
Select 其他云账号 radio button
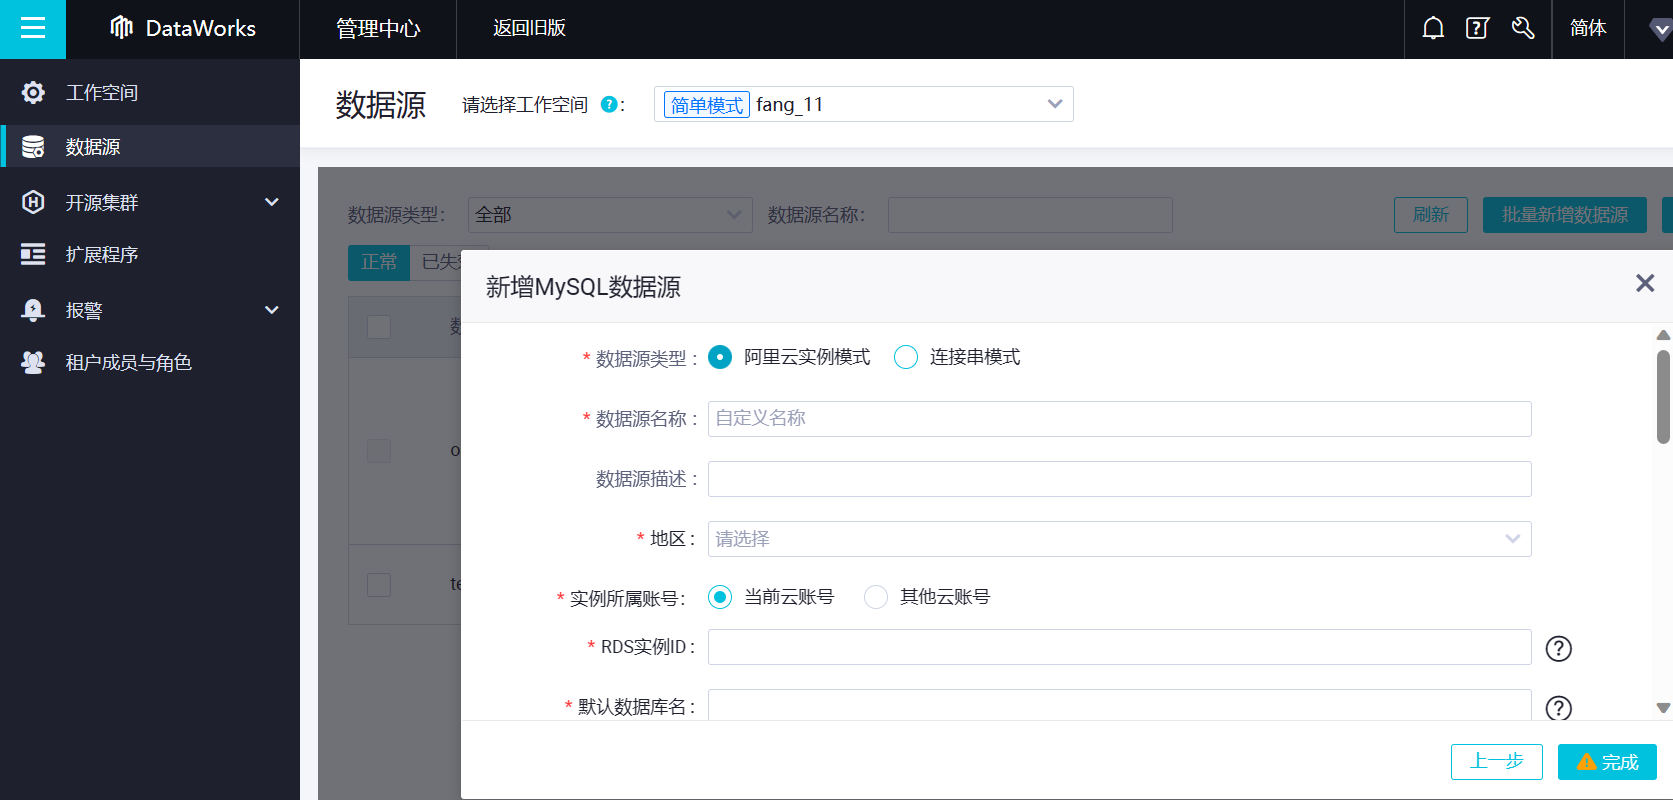click(x=876, y=597)
